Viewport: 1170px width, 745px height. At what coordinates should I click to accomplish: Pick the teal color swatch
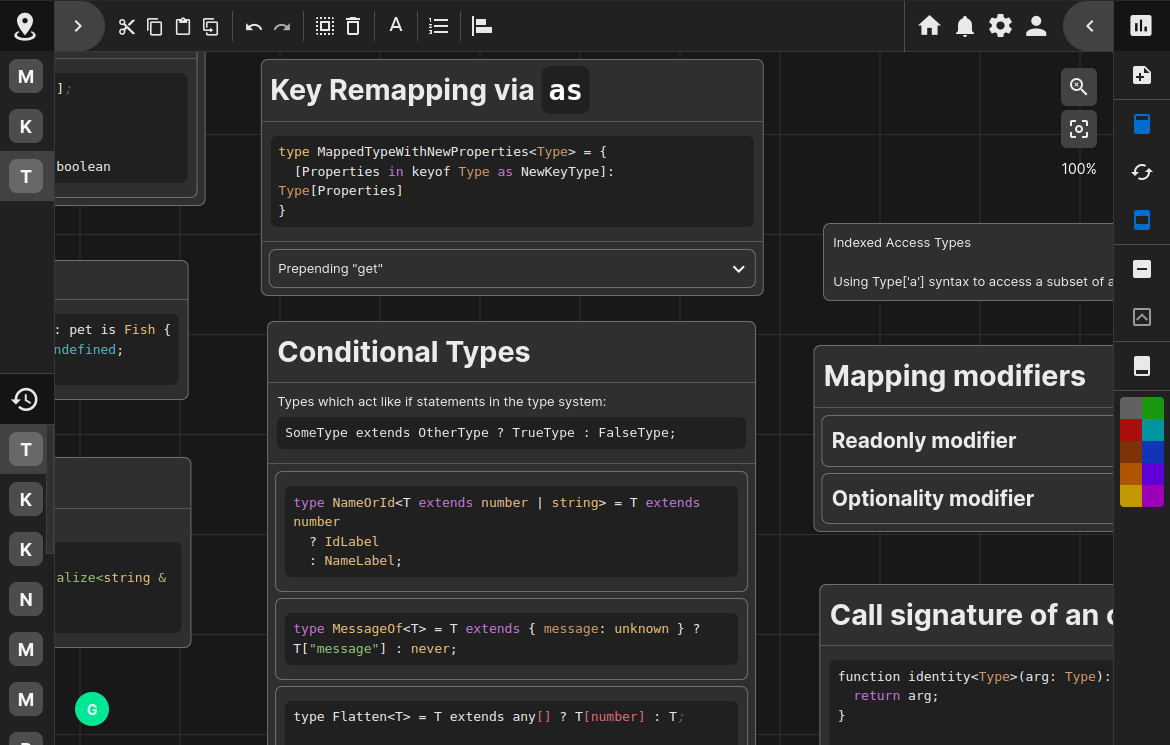pos(1153,430)
